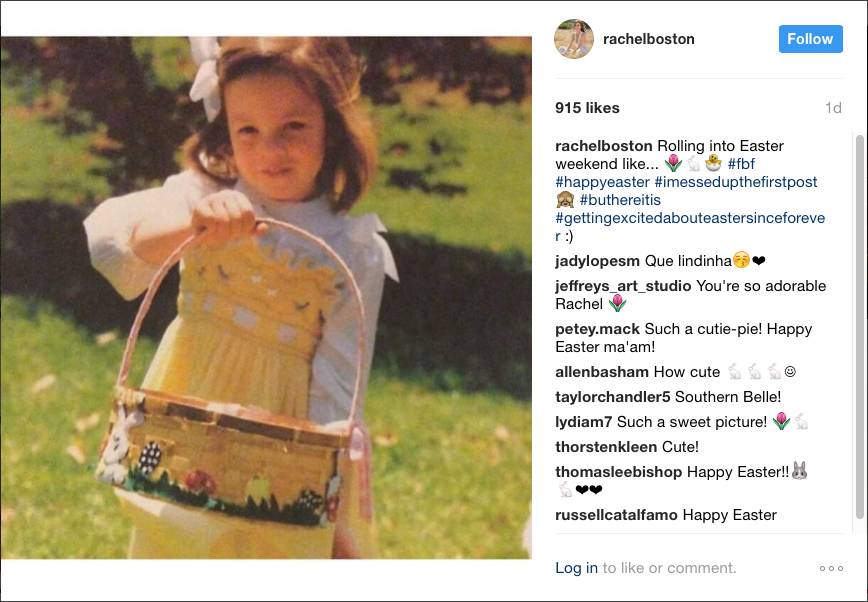Click the comments scrollbar

point(859,327)
